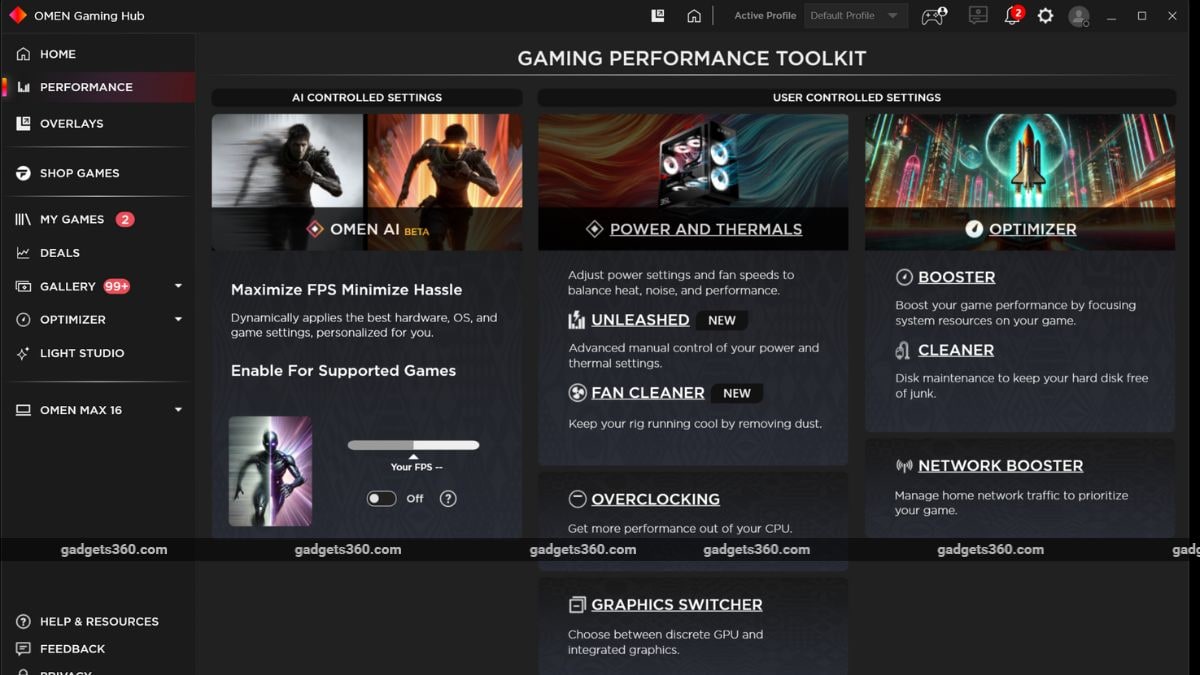This screenshot has height=675, width=1200.
Task: Click the Your FPS slider bar
Action: (413, 445)
